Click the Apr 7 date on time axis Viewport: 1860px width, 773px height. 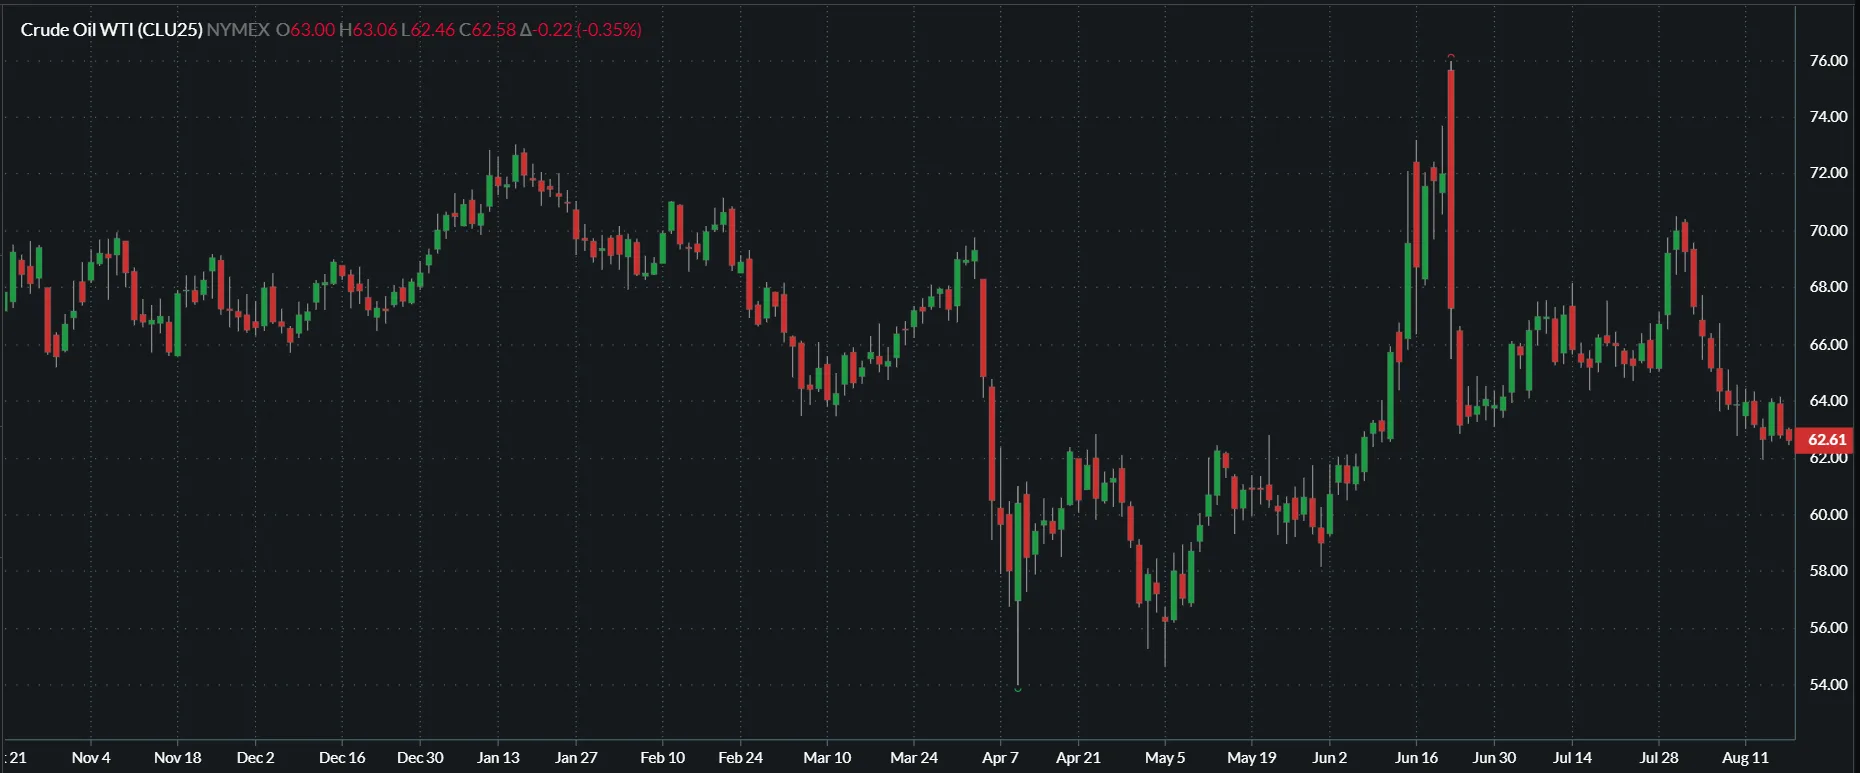[x=1000, y=758]
